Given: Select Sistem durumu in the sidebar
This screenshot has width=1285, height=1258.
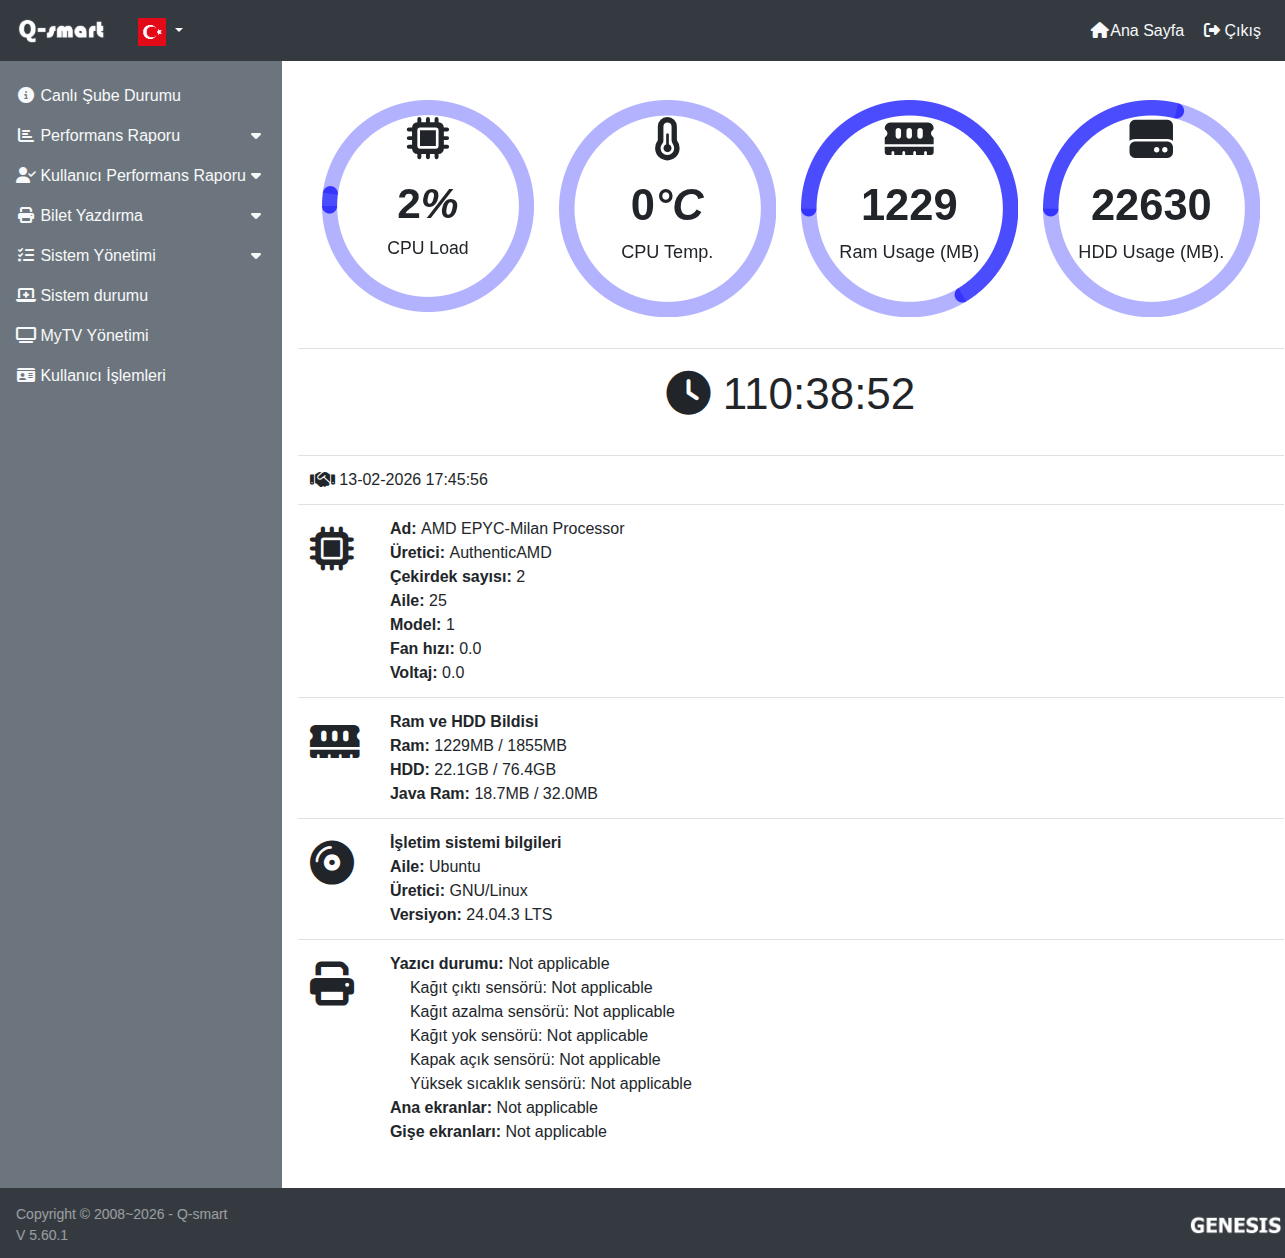Looking at the screenshot, I should click(93, 295).
